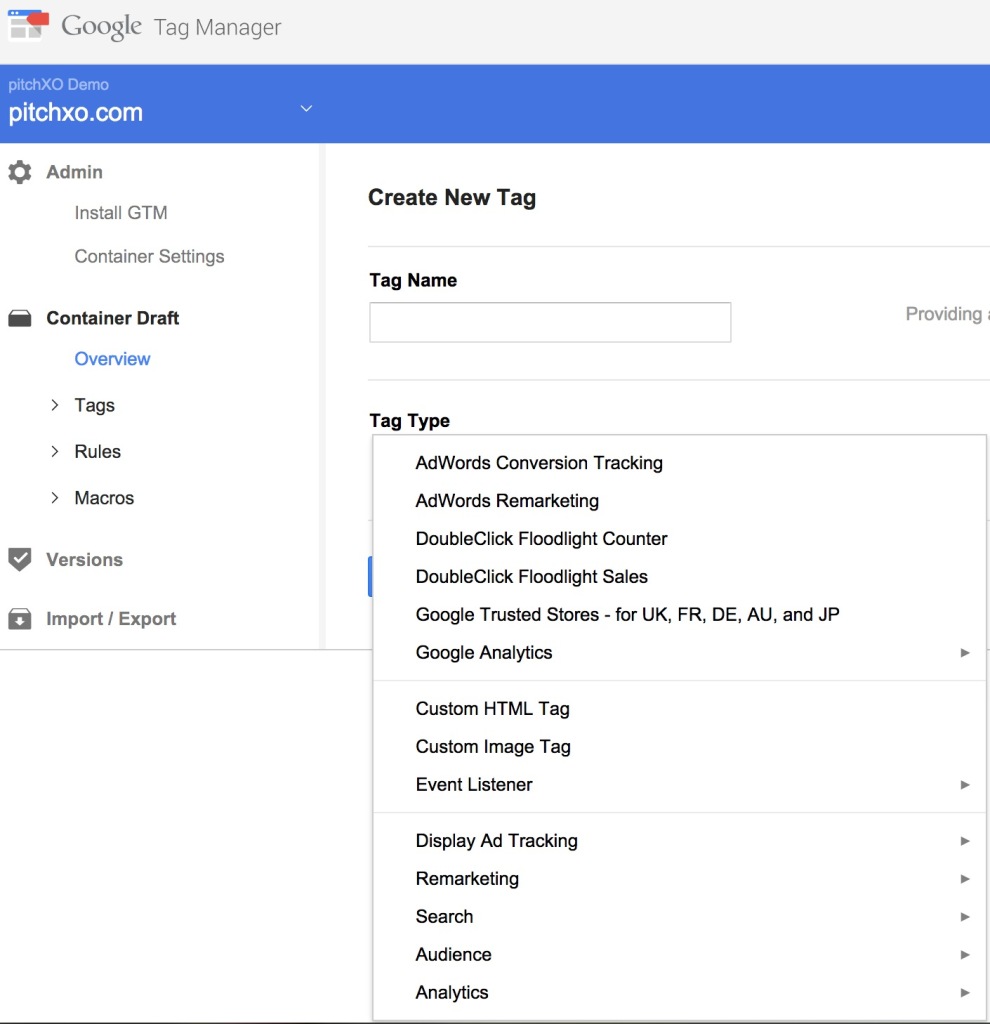
Task: Expand the Rules section chevron
Action: tap(55, 451)
